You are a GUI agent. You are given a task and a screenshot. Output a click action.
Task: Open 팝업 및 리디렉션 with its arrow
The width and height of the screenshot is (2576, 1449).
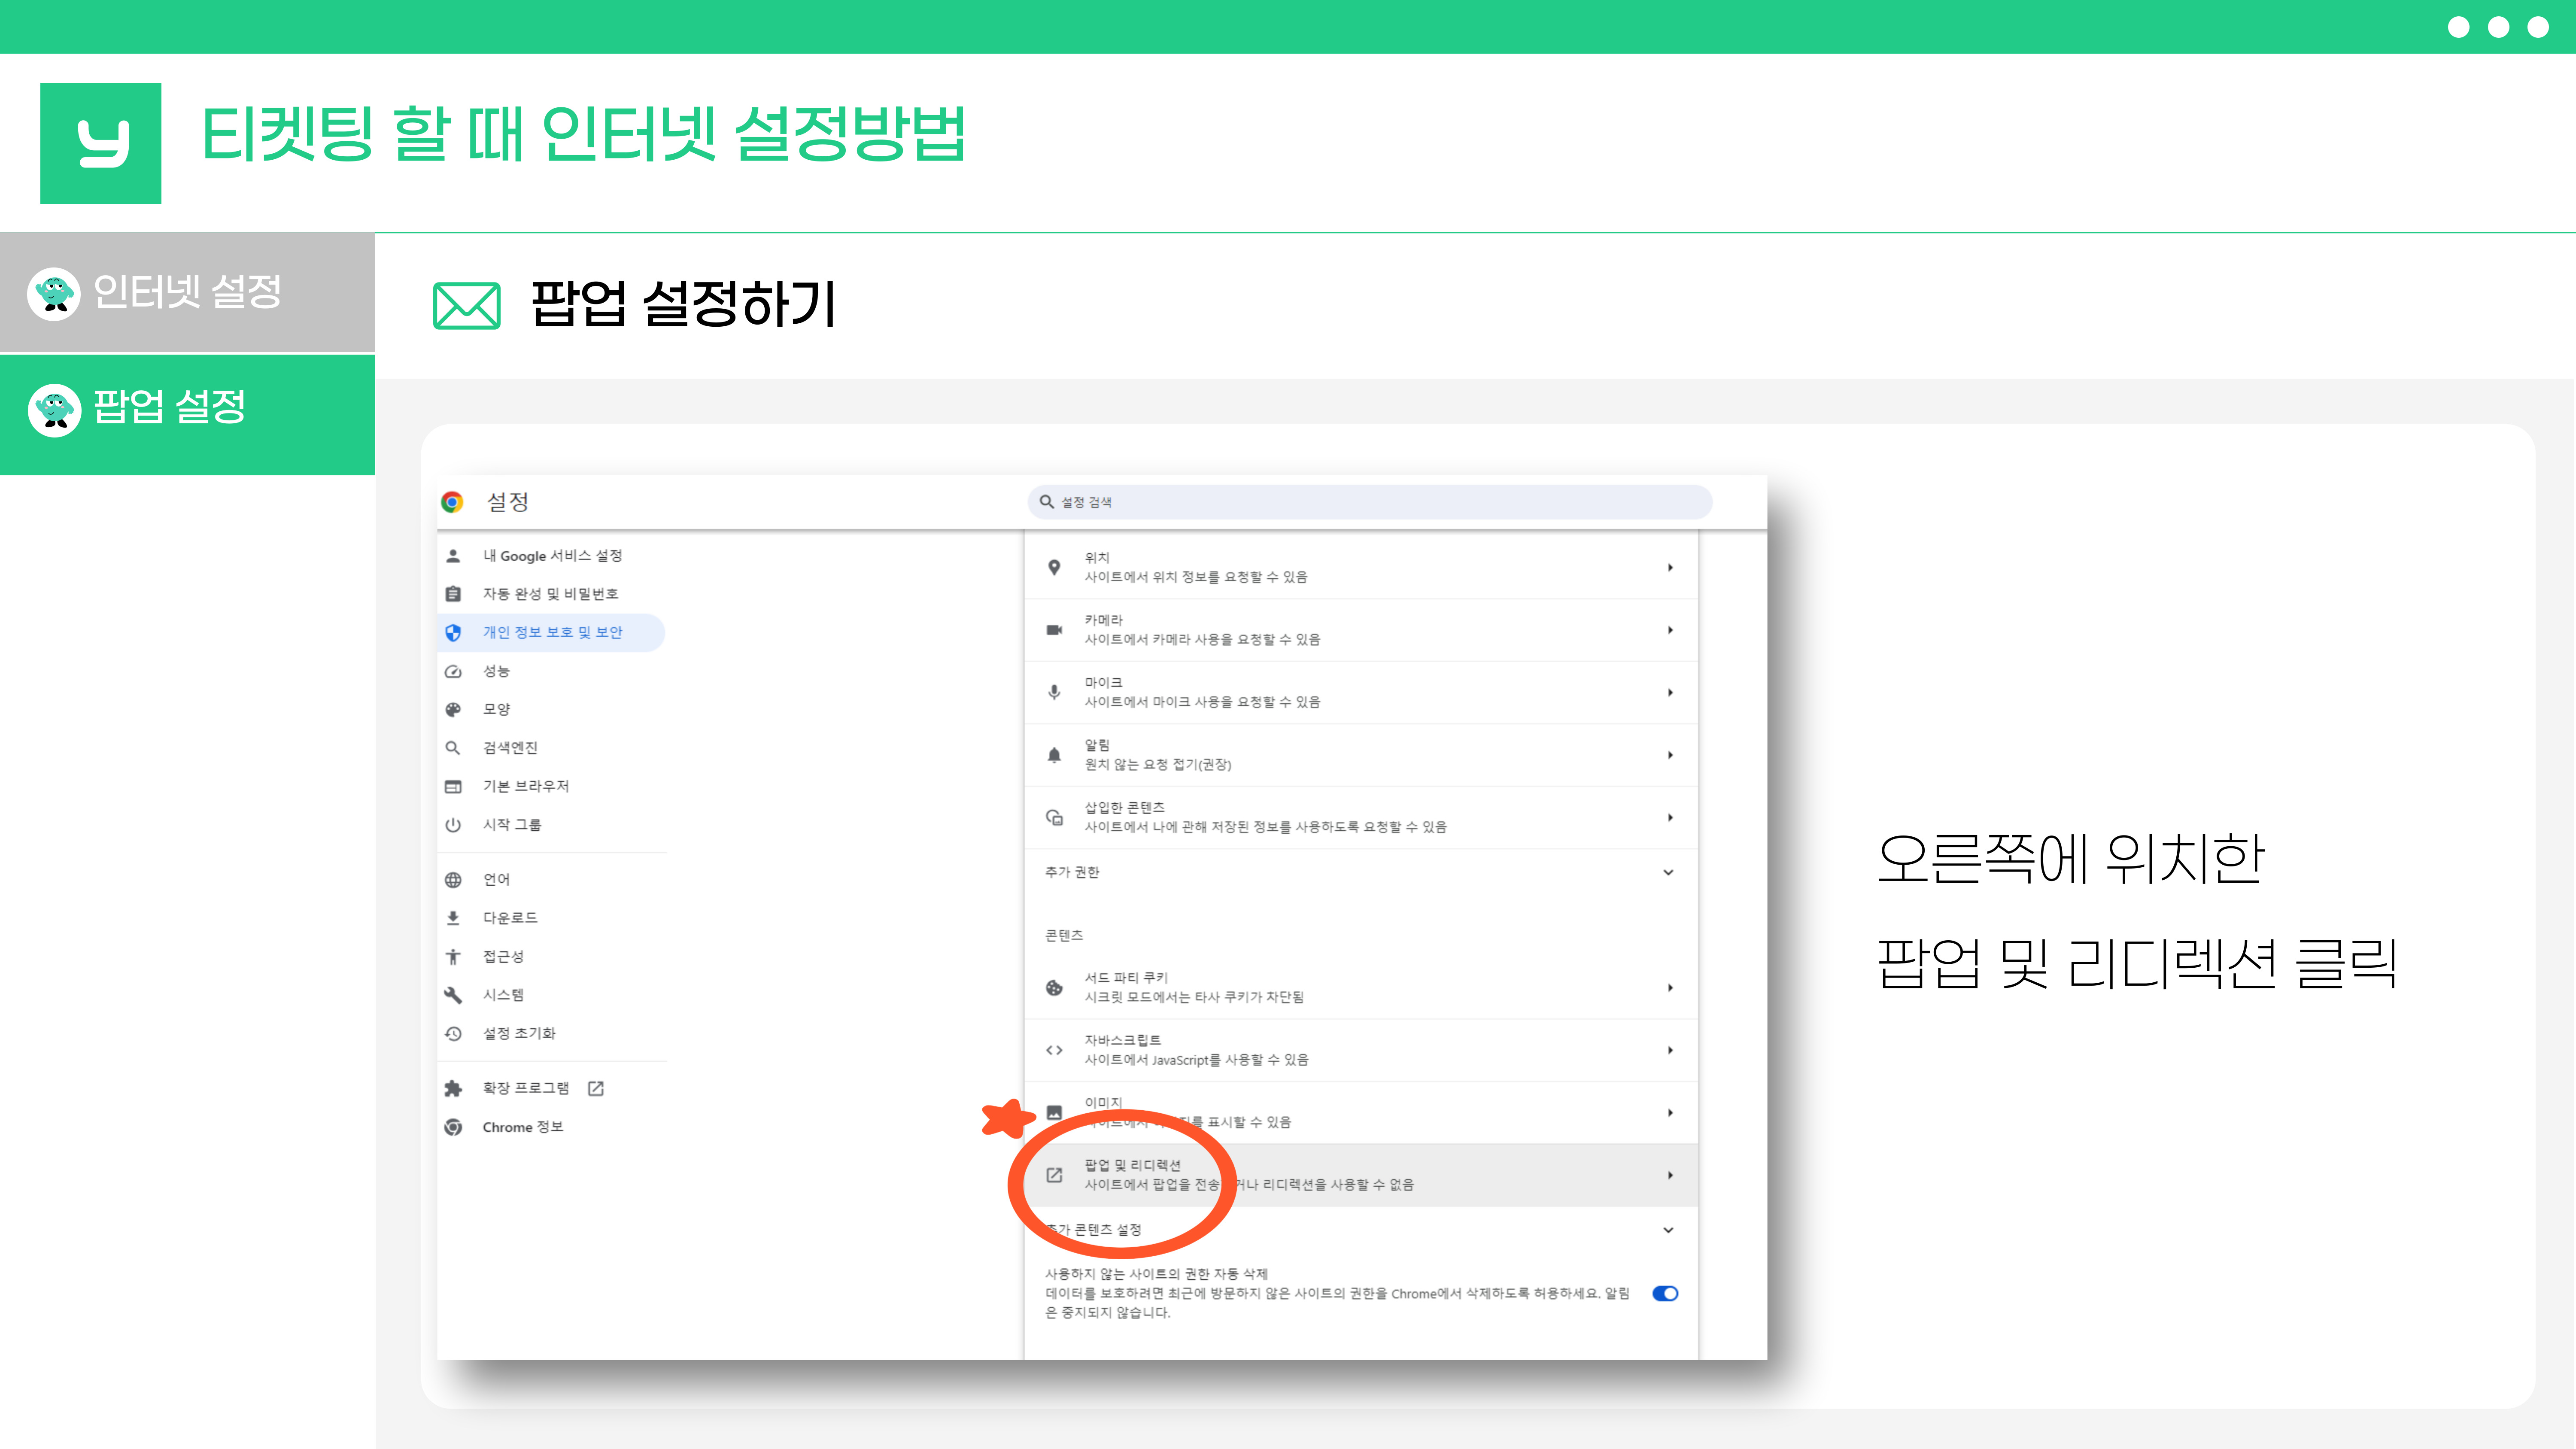[1670, 1175]
